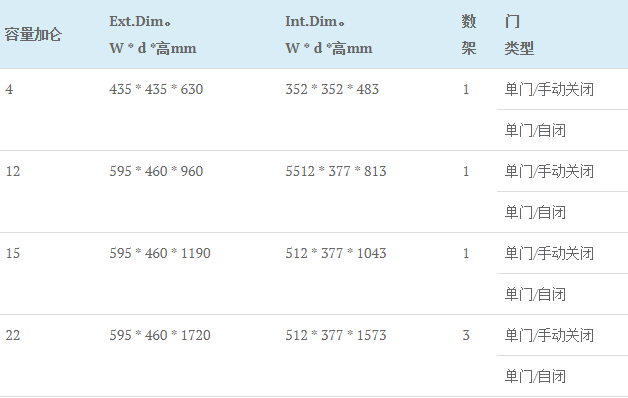The width and height of the screenshot is (628, 398).
Task: Click exterior dimension 595 * 460 * 1190
Action: 160,253
